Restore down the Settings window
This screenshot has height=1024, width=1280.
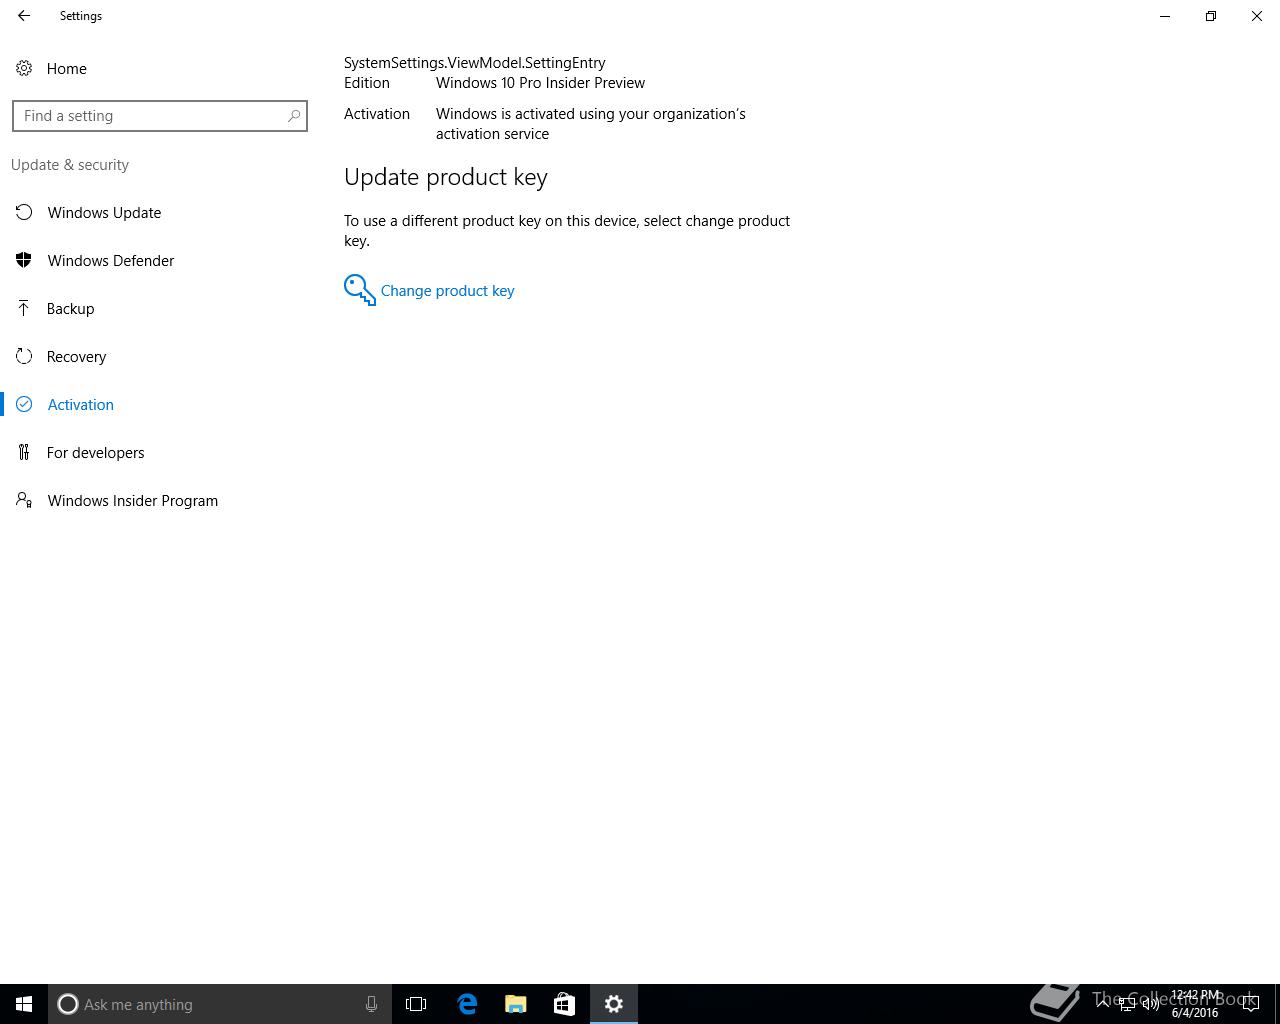1211,16
